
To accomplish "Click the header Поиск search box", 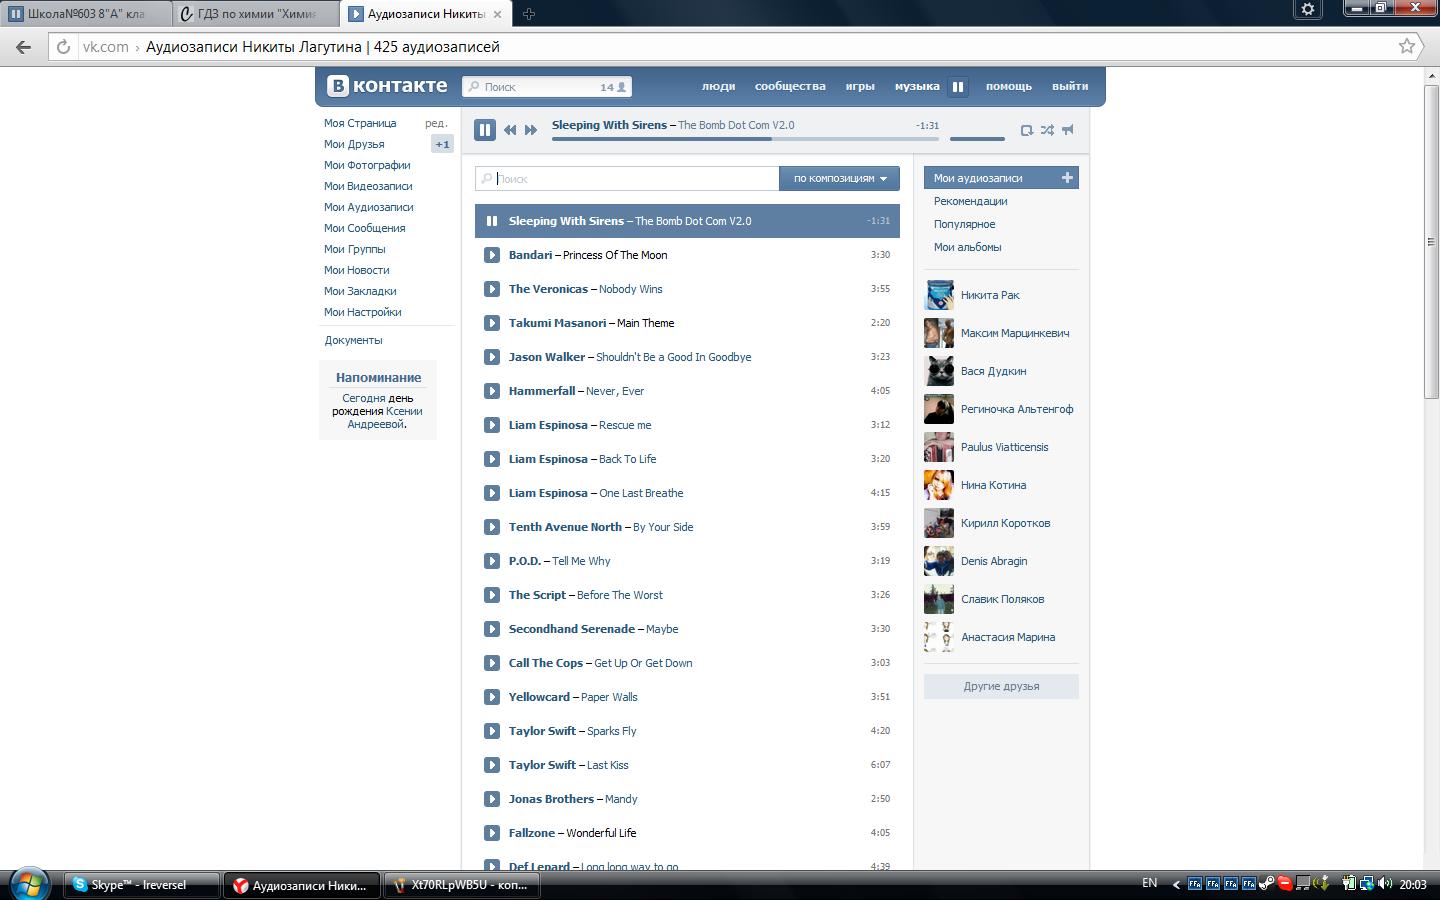I will pyautogui.click(x=547, y=87).
